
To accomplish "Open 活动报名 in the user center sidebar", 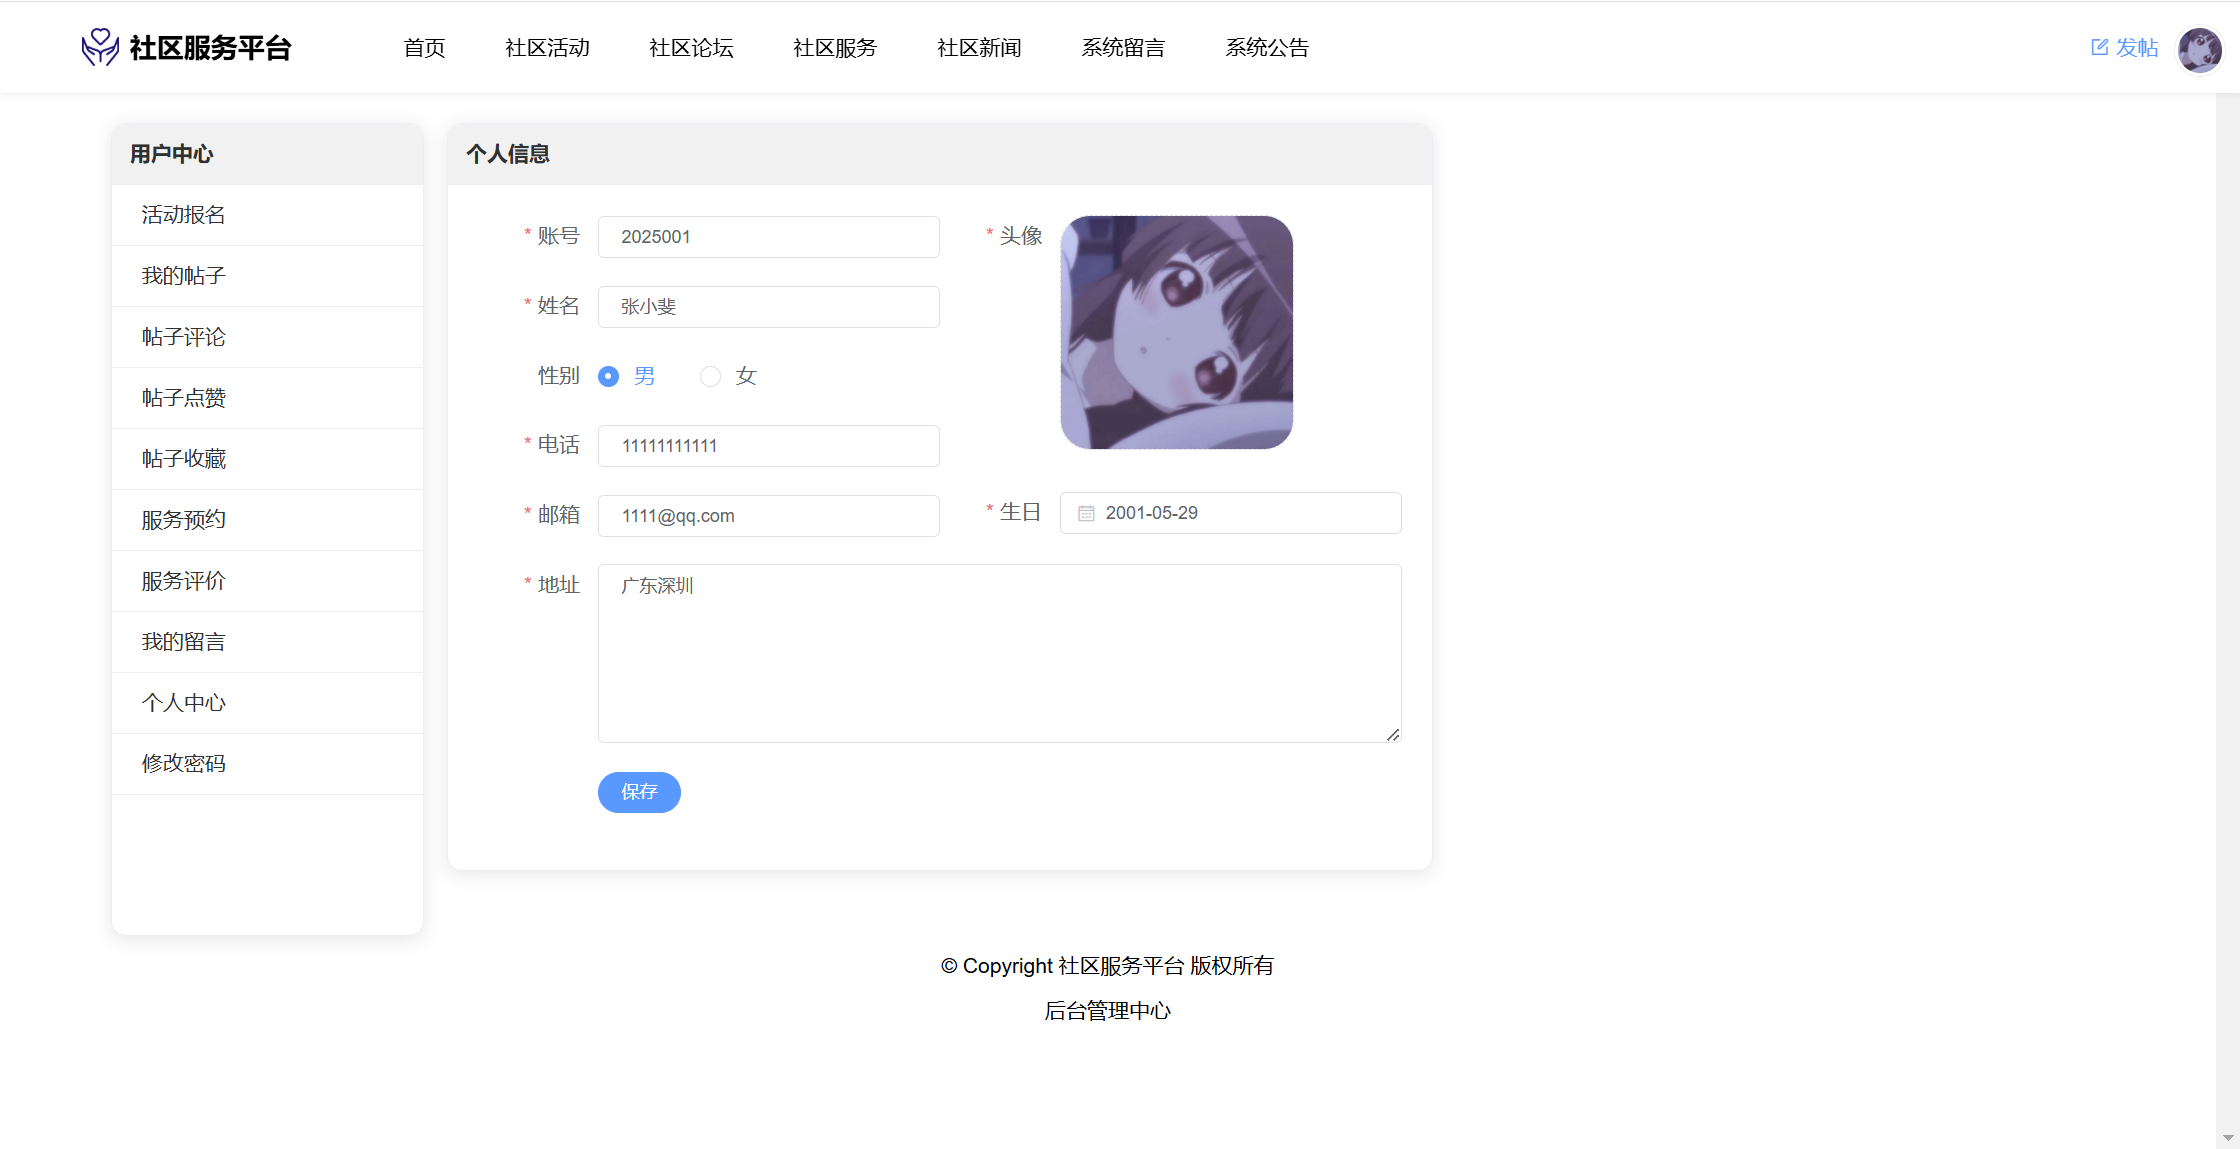I will pos(183,215).
